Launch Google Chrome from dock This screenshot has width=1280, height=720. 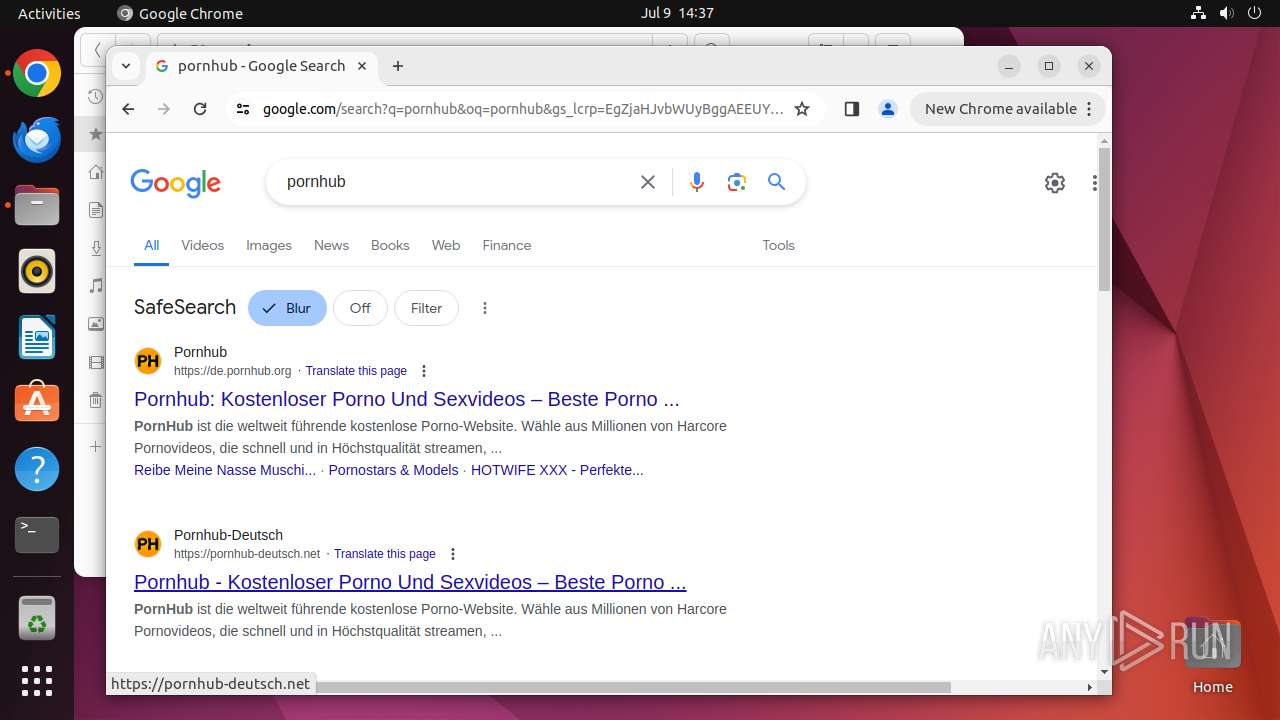[x=37, y=74]
